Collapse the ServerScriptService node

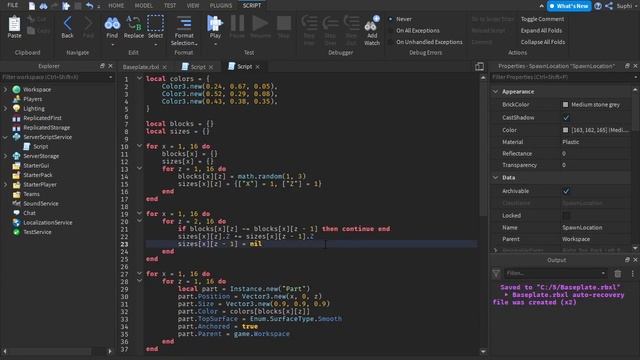[x=5, y=137]
